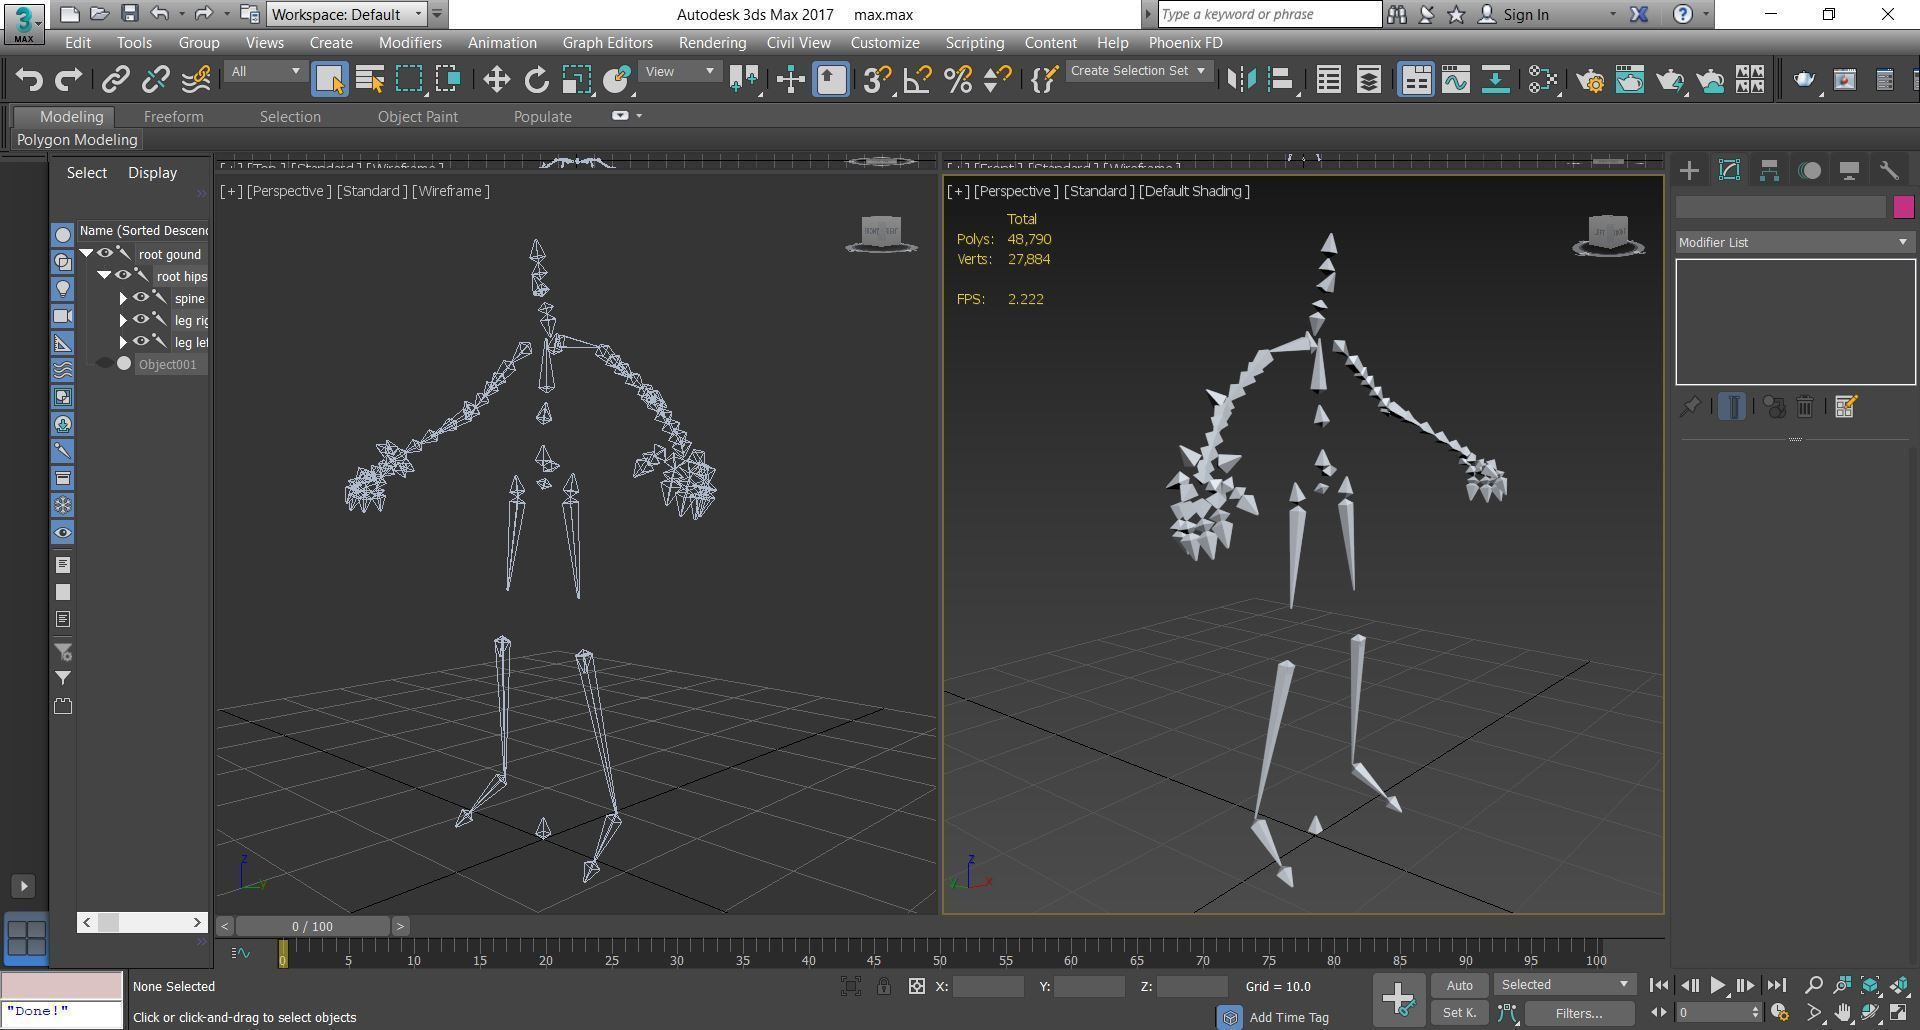Open the Schematic View
Screen dimensions: 1920x1030
[x=1496, y=80]
